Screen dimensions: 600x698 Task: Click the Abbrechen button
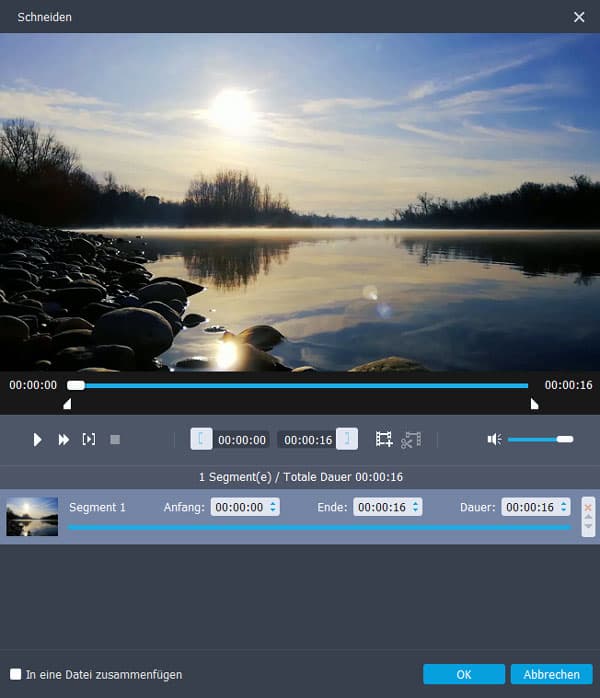[551, 675]
